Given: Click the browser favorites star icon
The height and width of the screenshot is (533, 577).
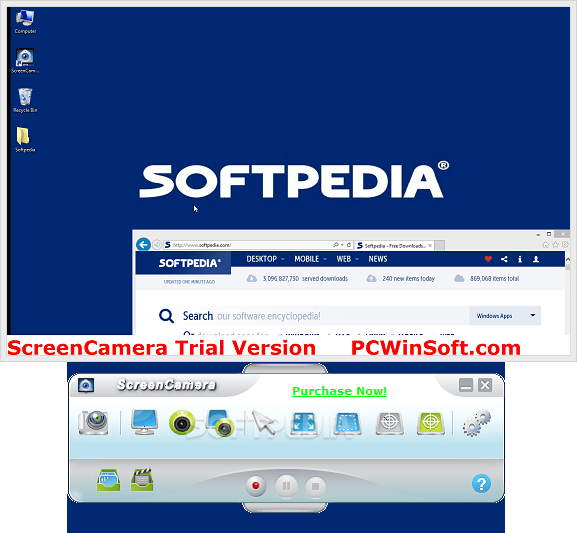Looking at the screenshot, I should click(555, 244).
